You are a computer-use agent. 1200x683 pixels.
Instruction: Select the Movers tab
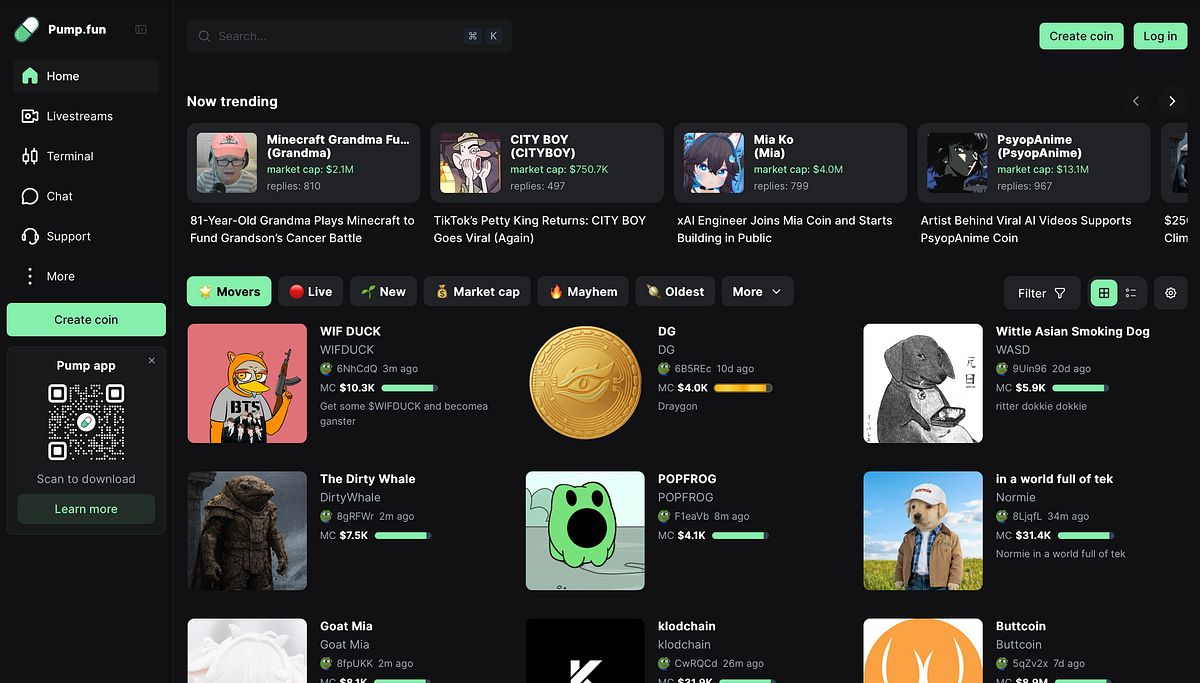pyautogui.click(x=229, y=292)
